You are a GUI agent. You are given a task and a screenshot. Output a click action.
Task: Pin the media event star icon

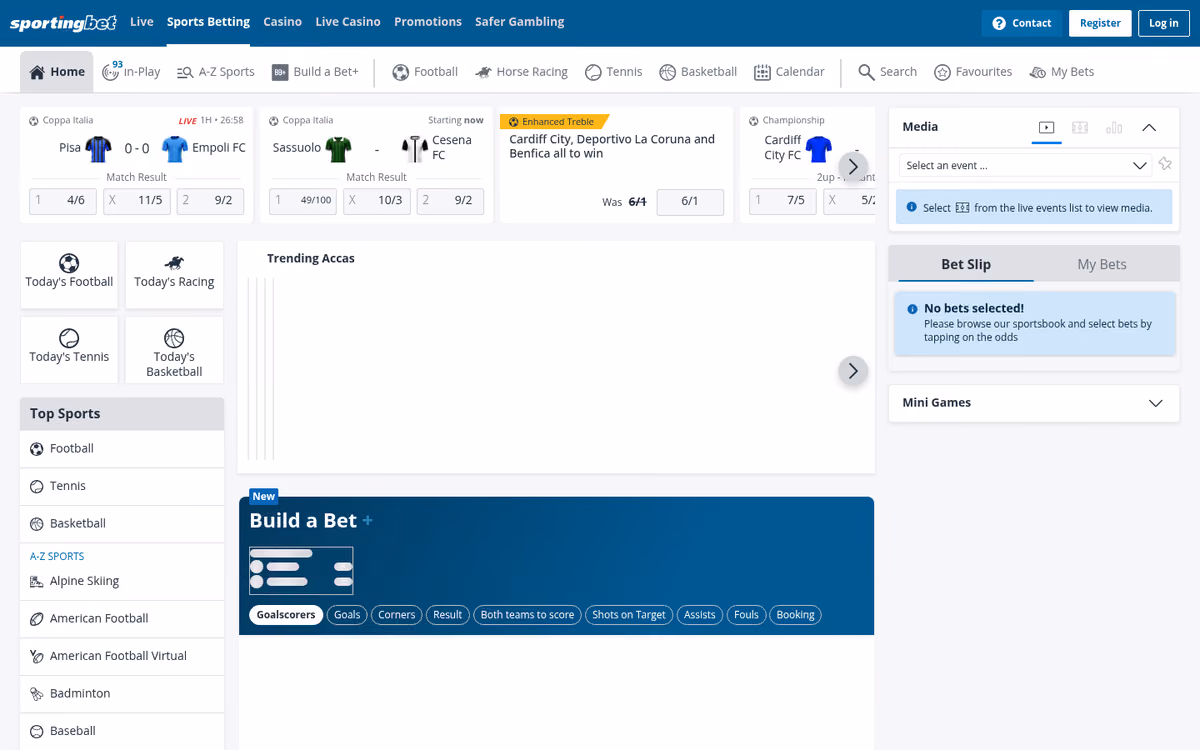1165,164
